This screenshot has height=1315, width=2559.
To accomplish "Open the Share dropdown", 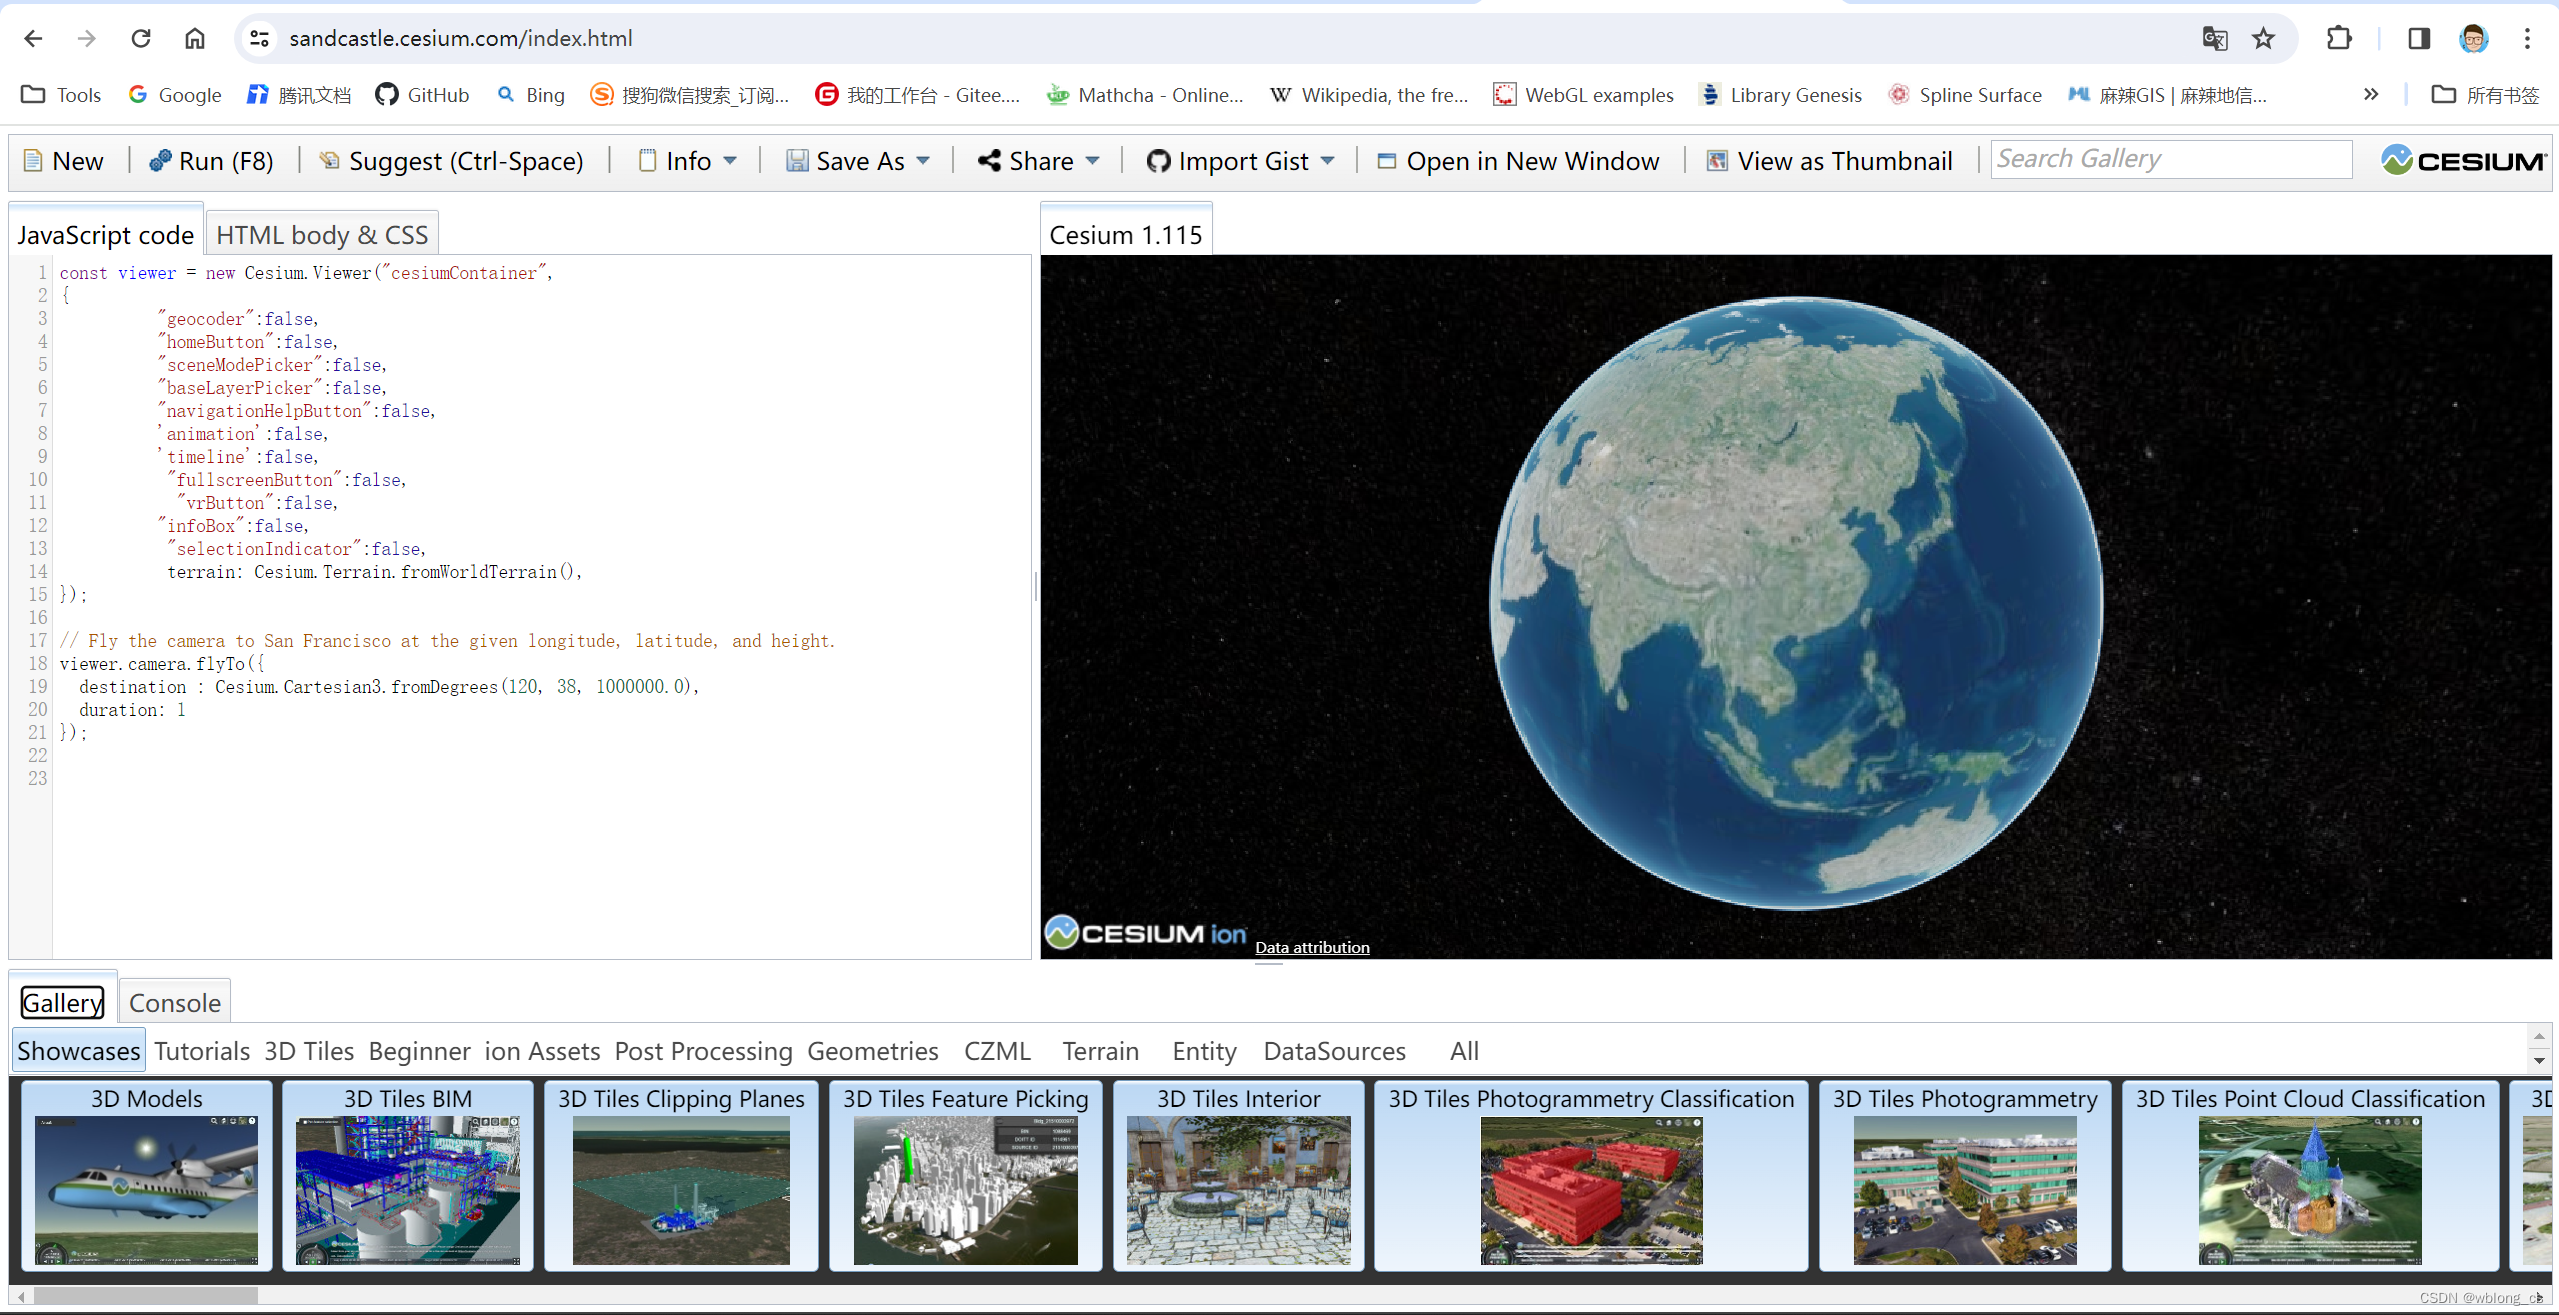I will (1037, 160).
